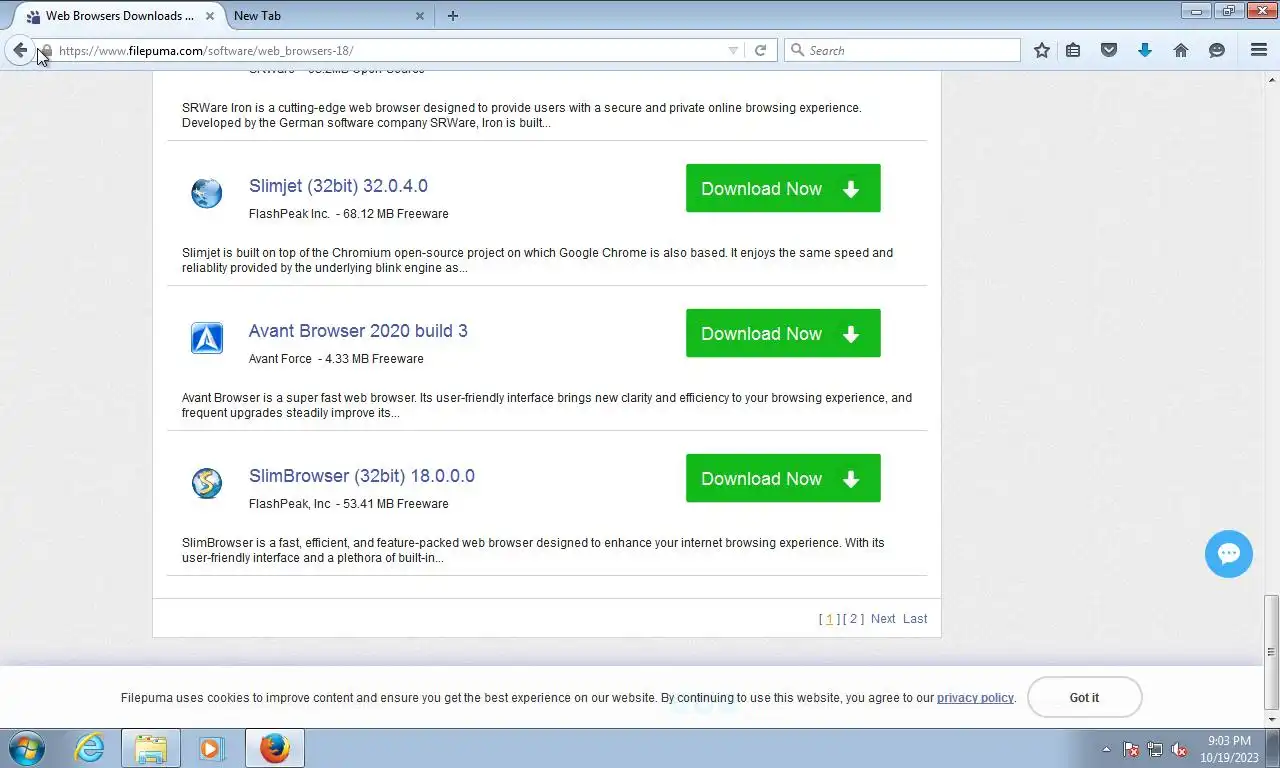Open the downloads arrow icon
The width and height of the screenshot is (1280, 768).
1145,50
